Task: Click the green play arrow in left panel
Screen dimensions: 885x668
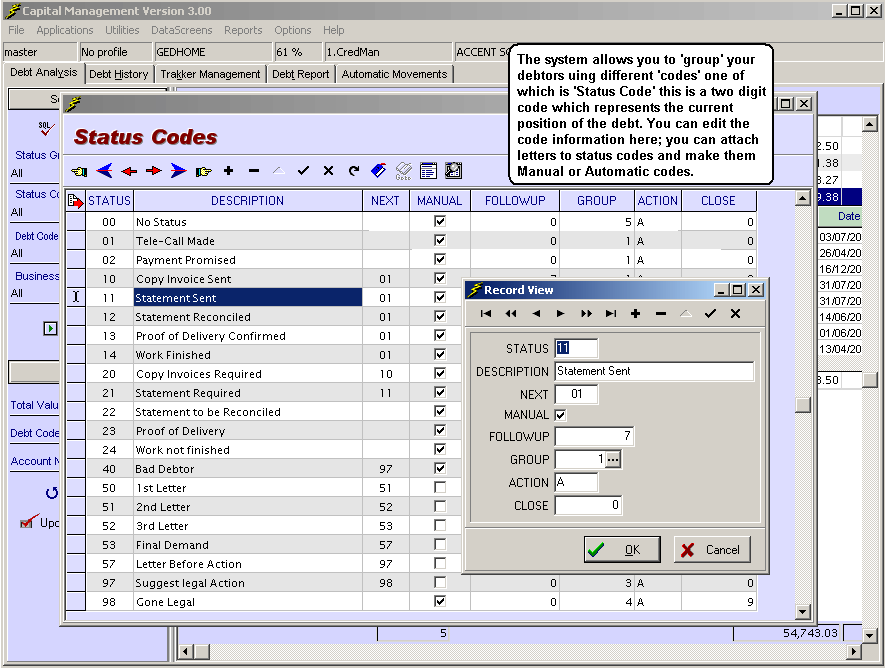Action: pos(50,328)
